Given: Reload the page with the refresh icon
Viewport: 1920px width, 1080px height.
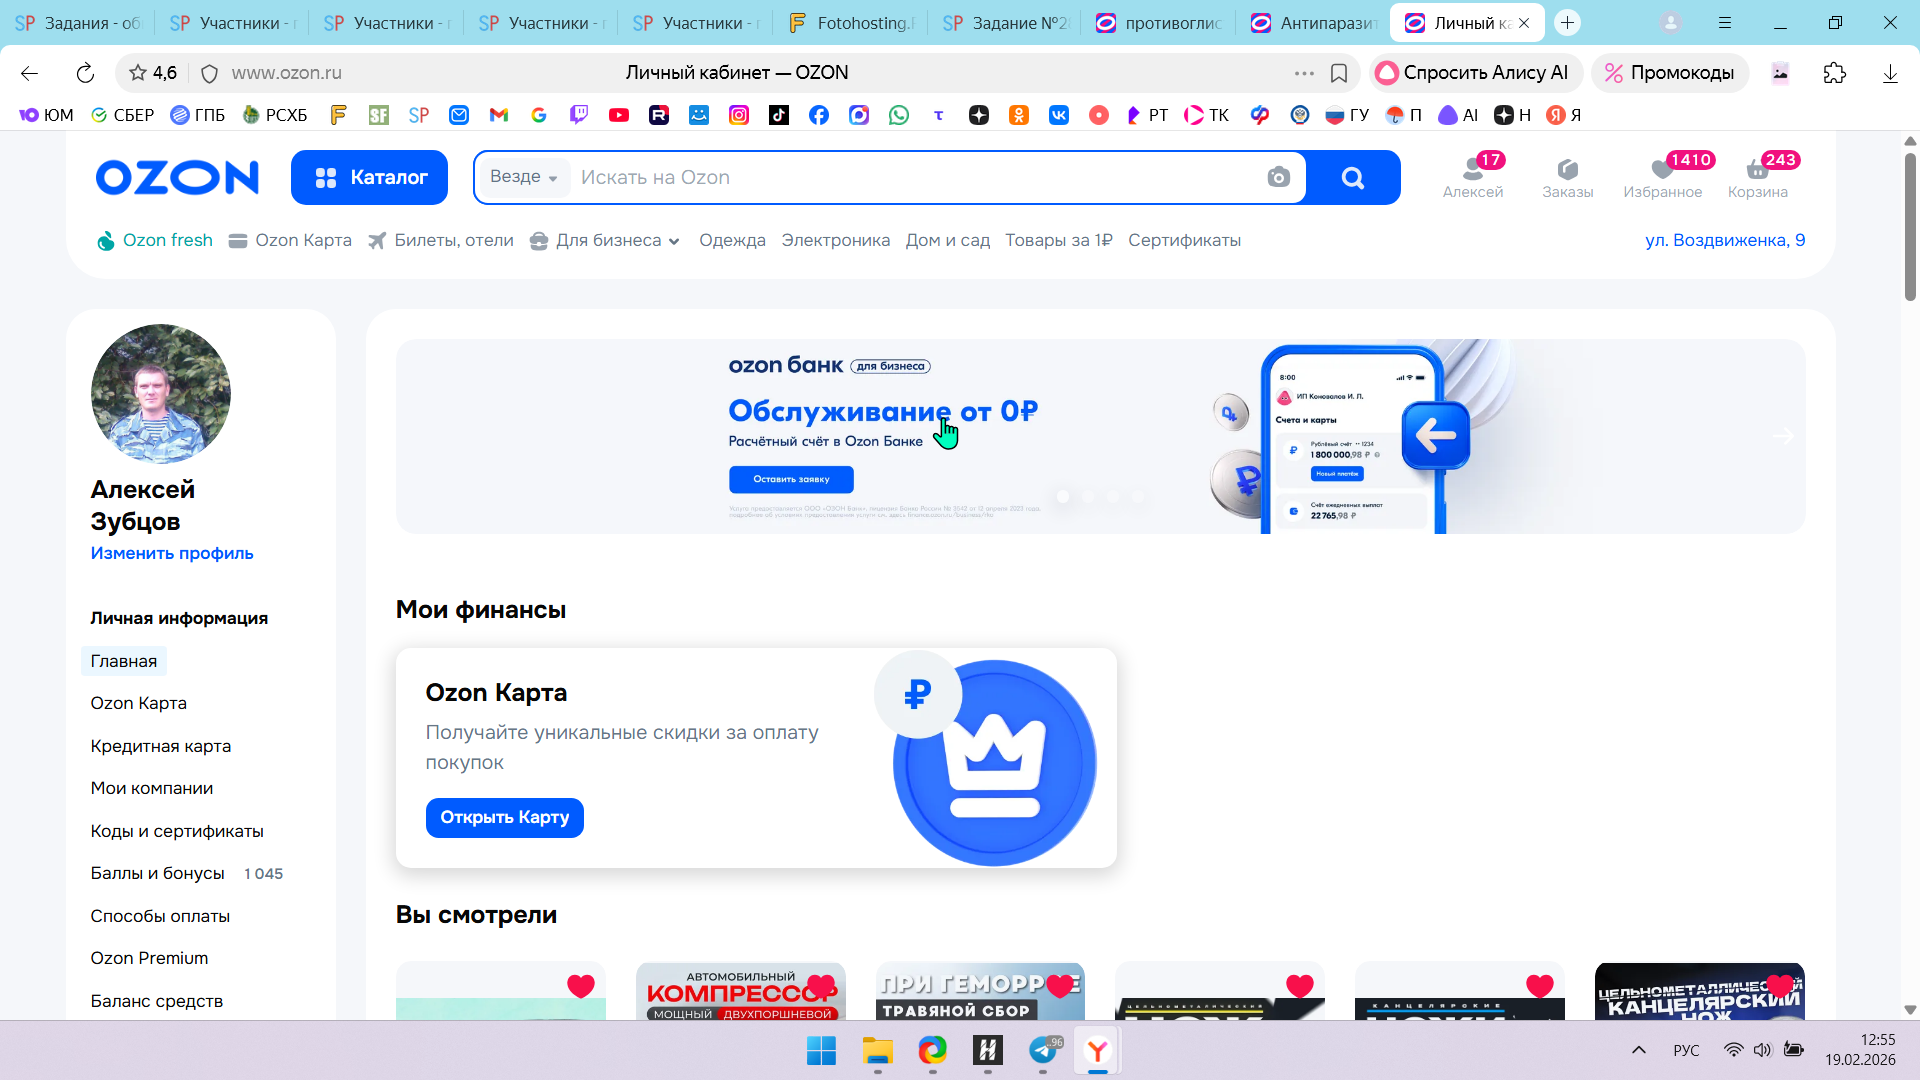Looking at the screenshot, I should (x=85, y=73).
